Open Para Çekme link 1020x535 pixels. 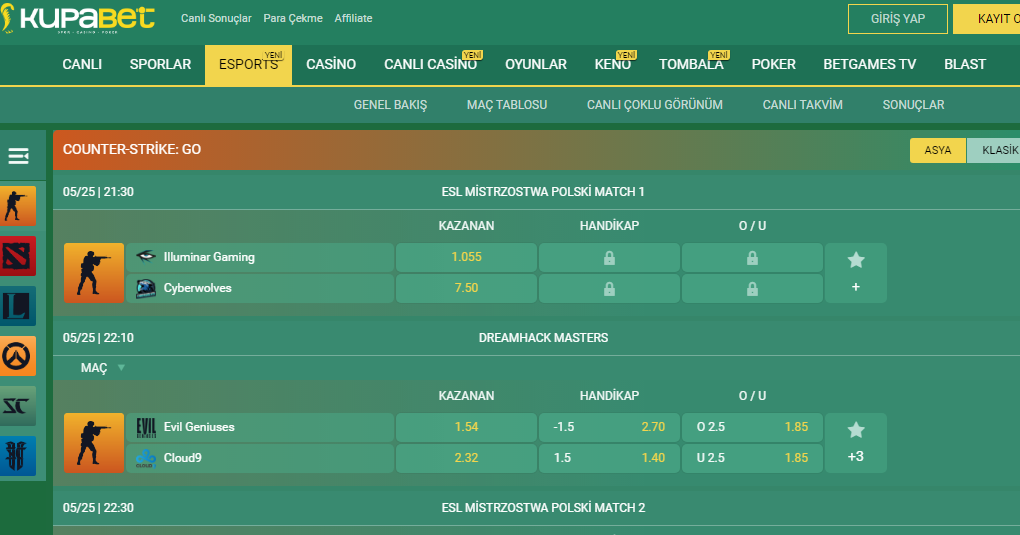293,18
